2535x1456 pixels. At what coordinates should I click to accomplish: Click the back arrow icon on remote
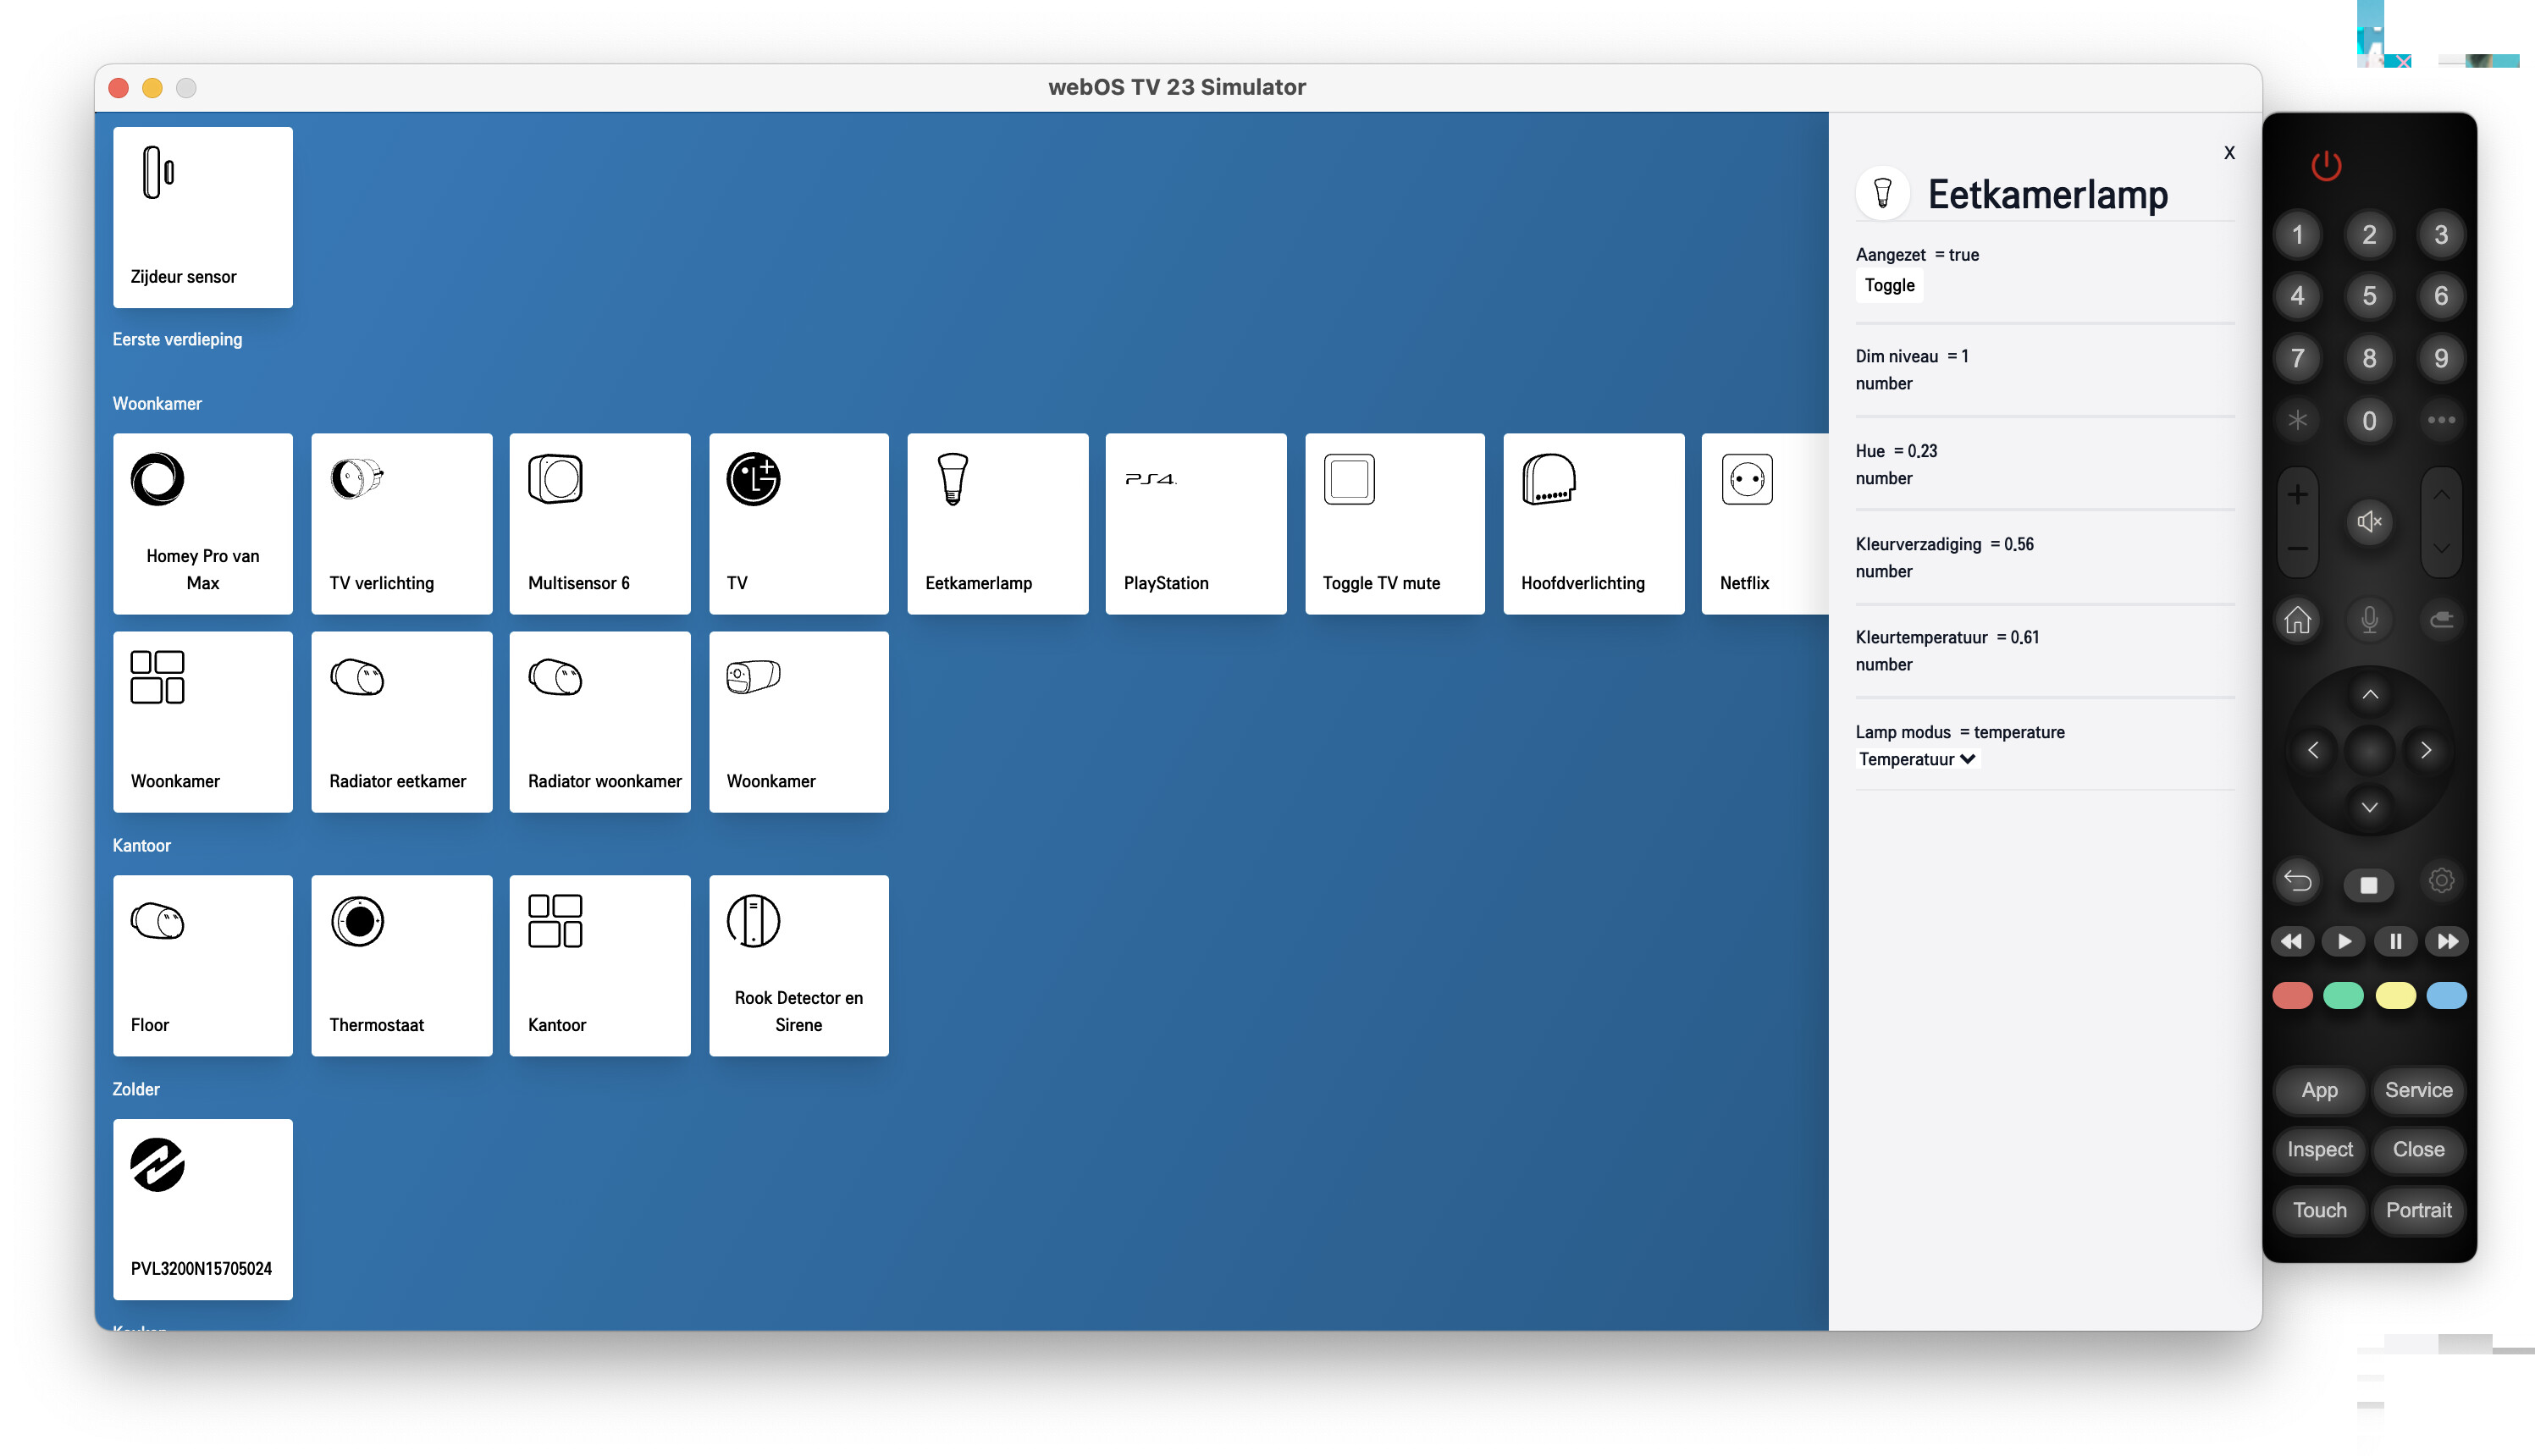pos(2297,881)
